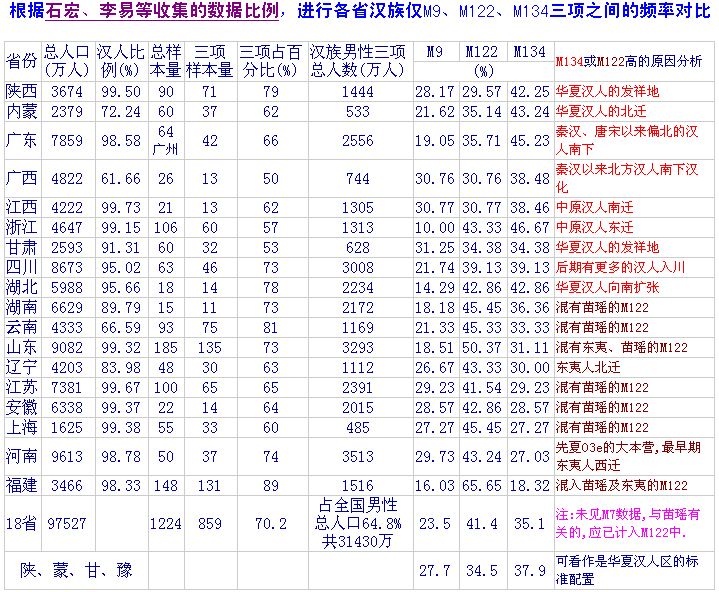Select 广东 sample cell 64 广州
Image resolution: width=719 pixels, height=592 pixels.
[166, 140]
